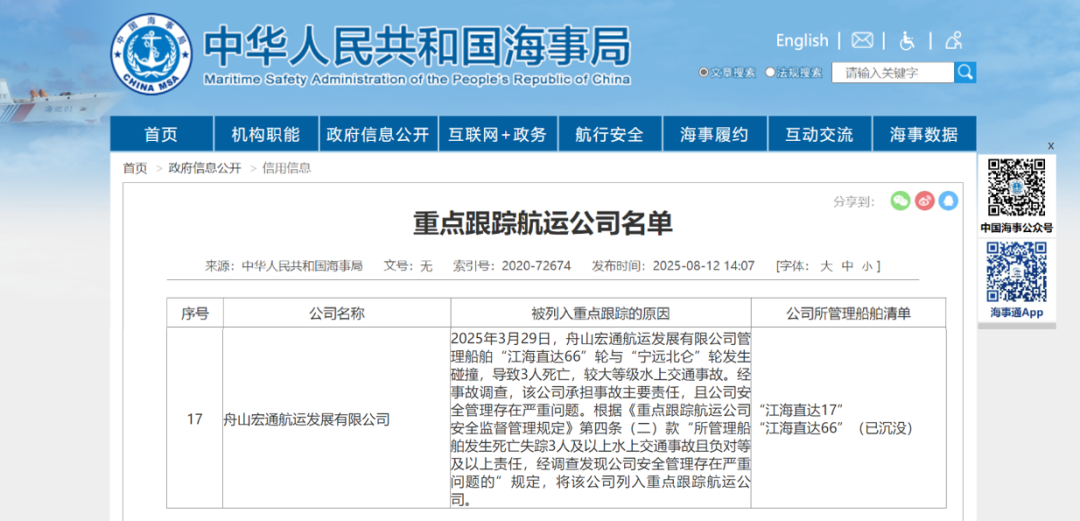Viewport: 1080px width, 521px height.
Task: Click the 请输入关键字 search field
Action: click(x=892, y=72)
